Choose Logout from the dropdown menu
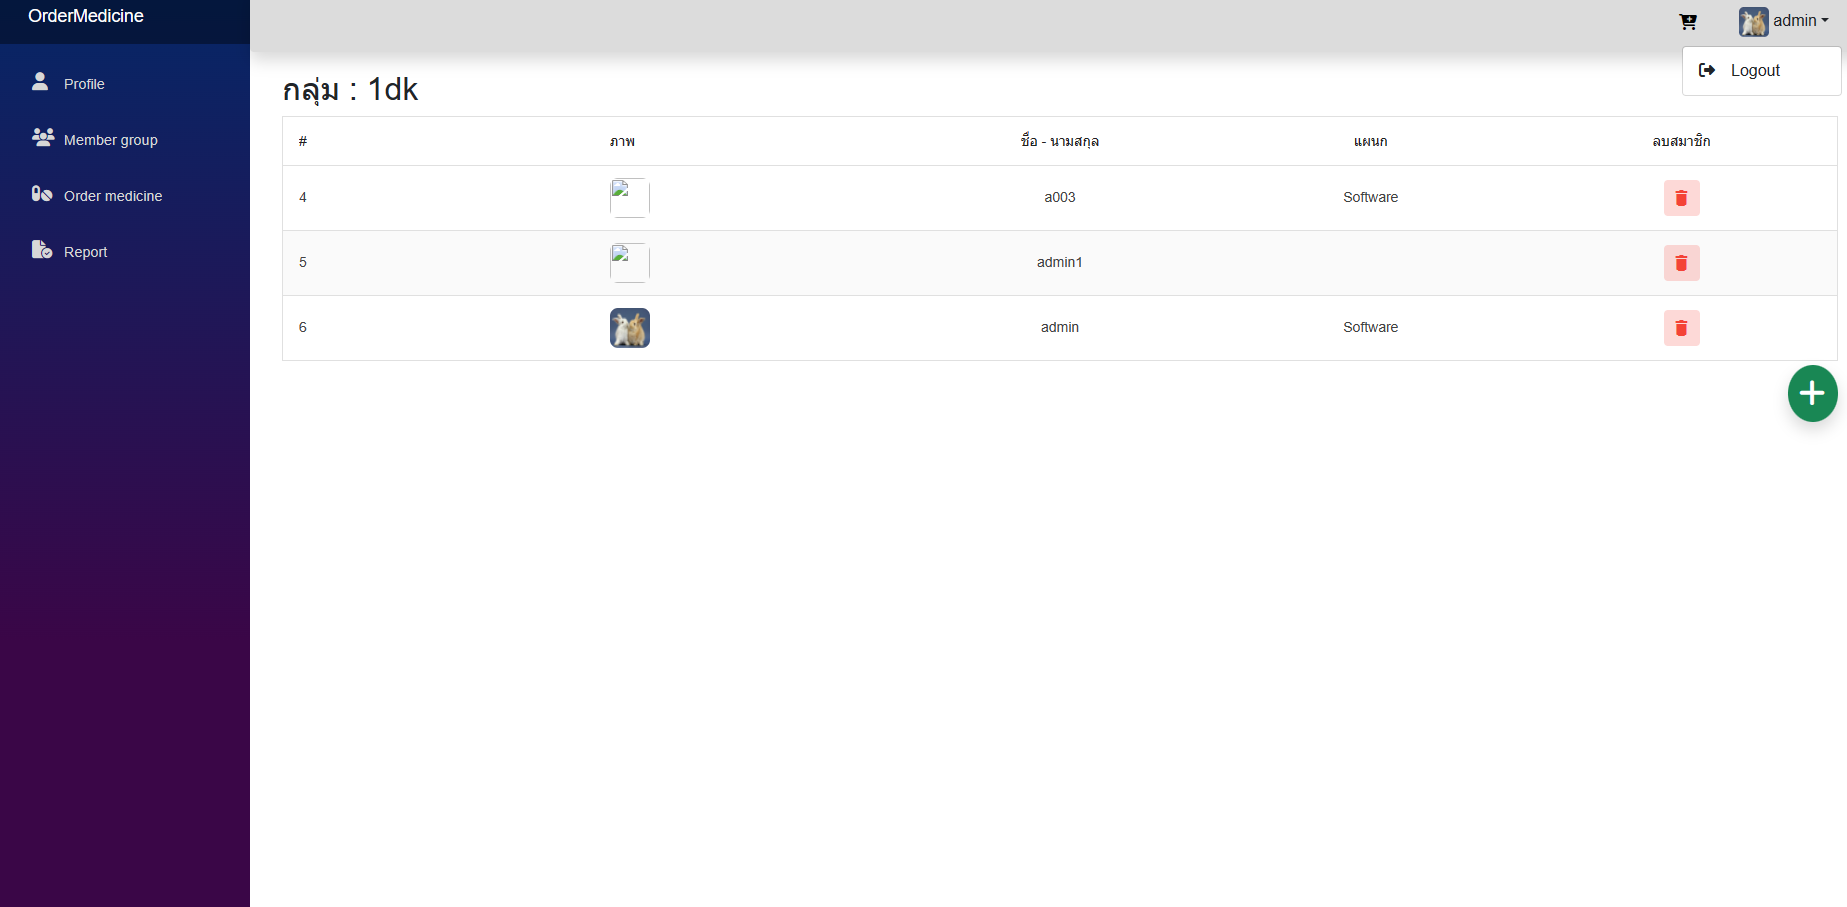The image size is (1847, 907). 1761,71
